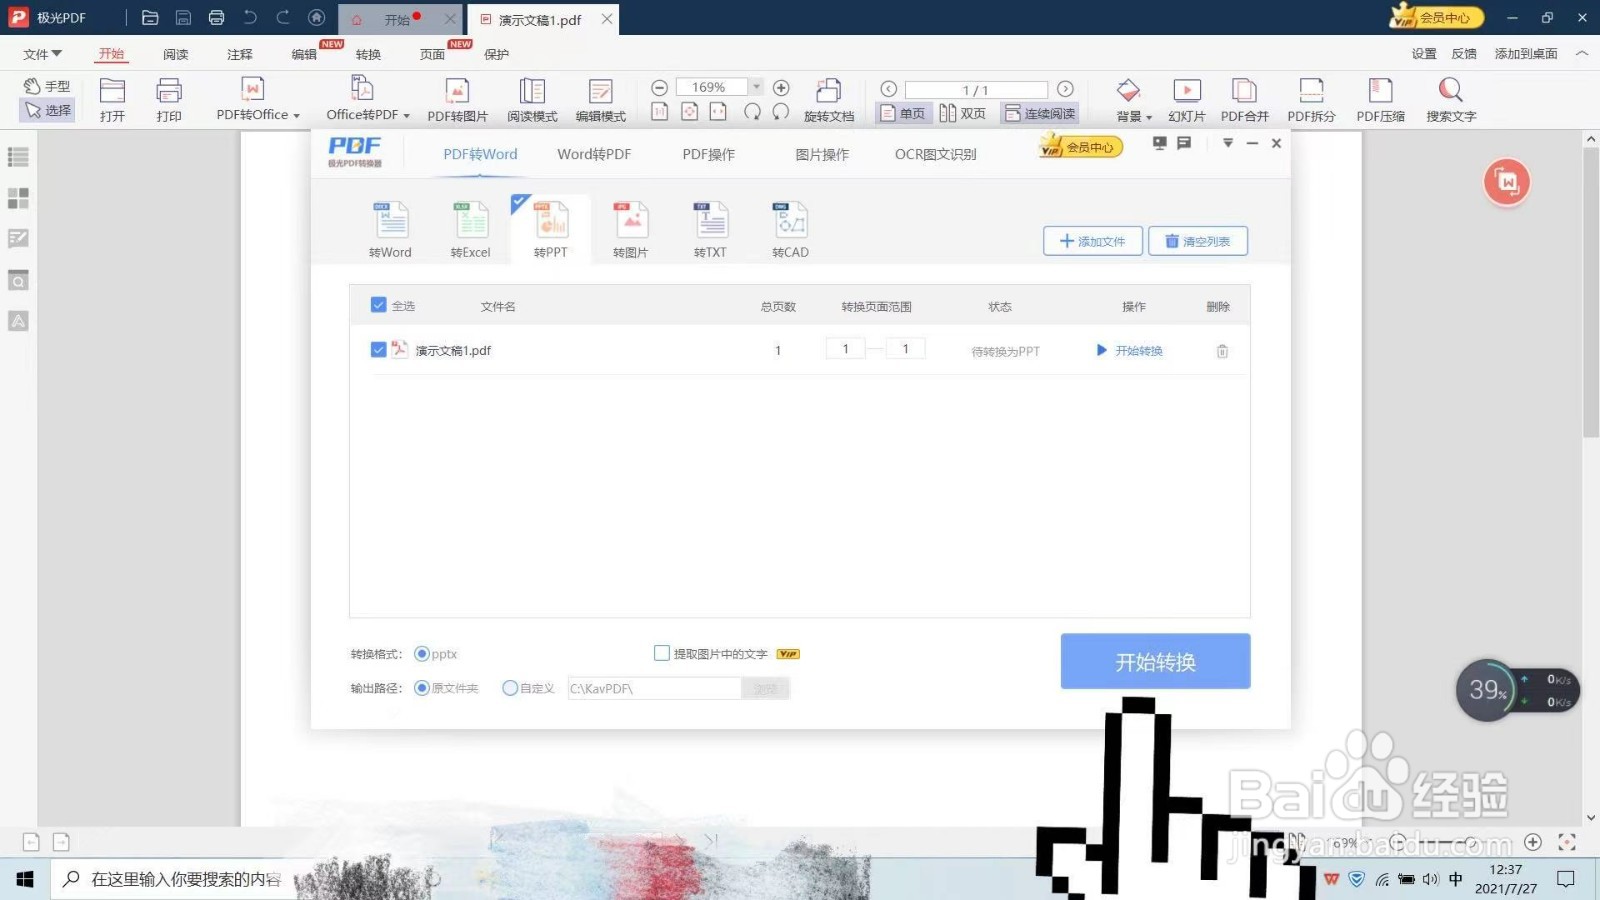Image resolution: width=1600 pixels, height=900 pixels.
Task: Click the zoom in plus icon
Action: 782,88
